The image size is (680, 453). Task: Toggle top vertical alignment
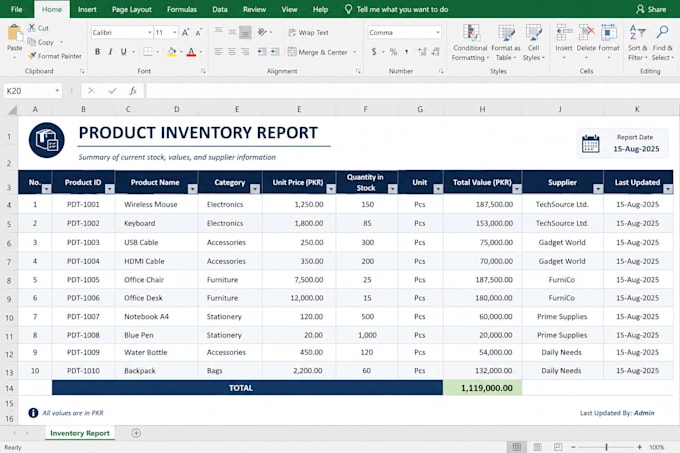219,31
